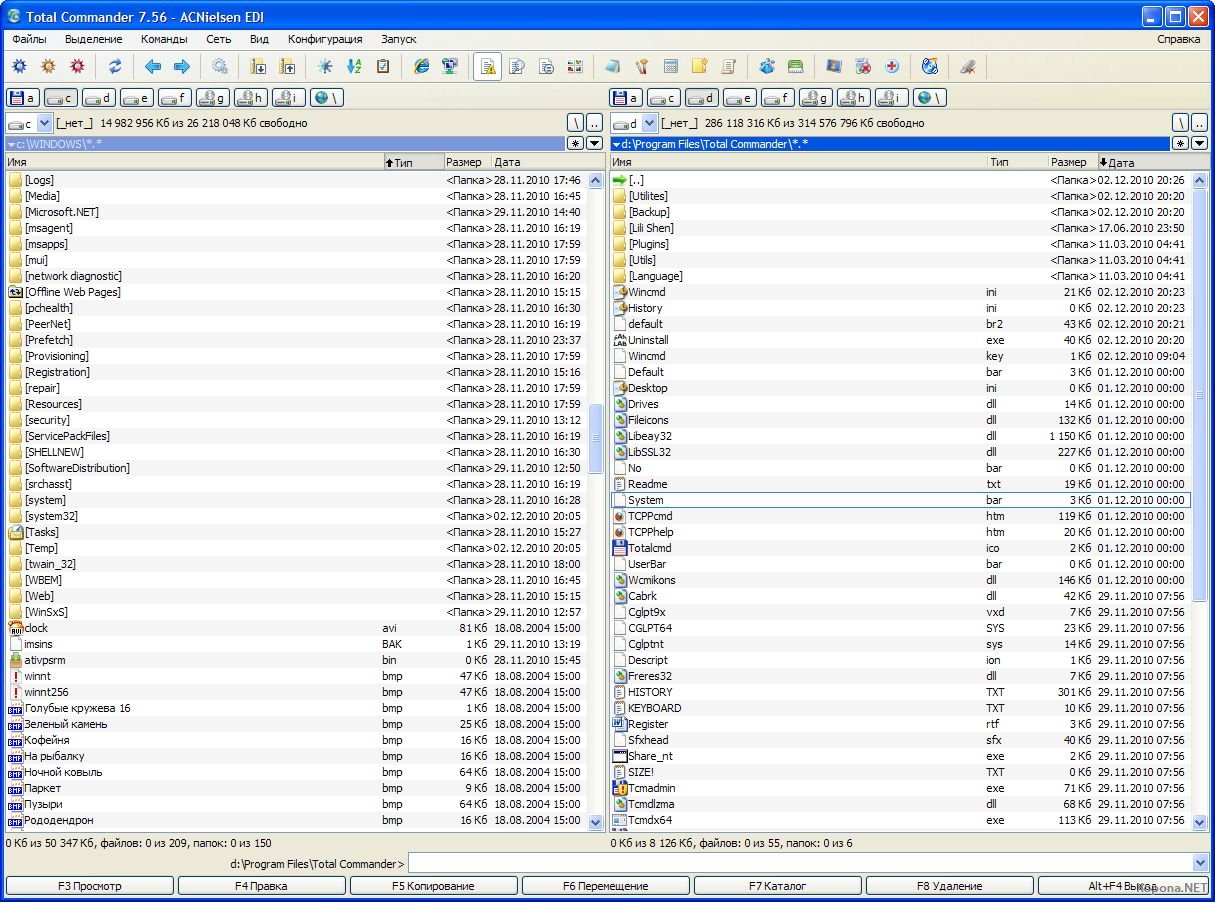Open network neighborhood button in left drive bar
This screenshot has width=1215, height=902.
click(327, 98)
